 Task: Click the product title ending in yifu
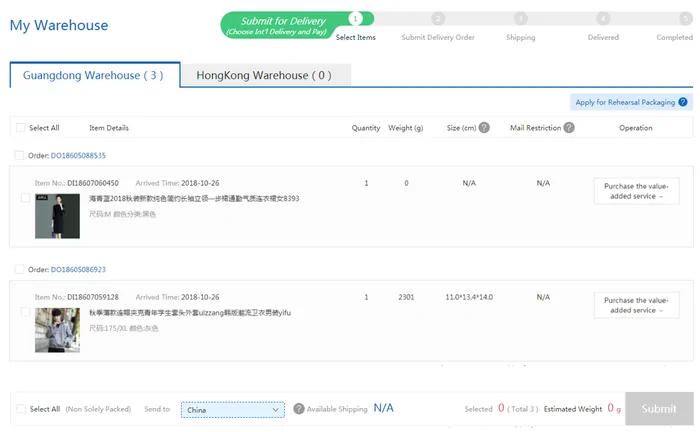190,312
